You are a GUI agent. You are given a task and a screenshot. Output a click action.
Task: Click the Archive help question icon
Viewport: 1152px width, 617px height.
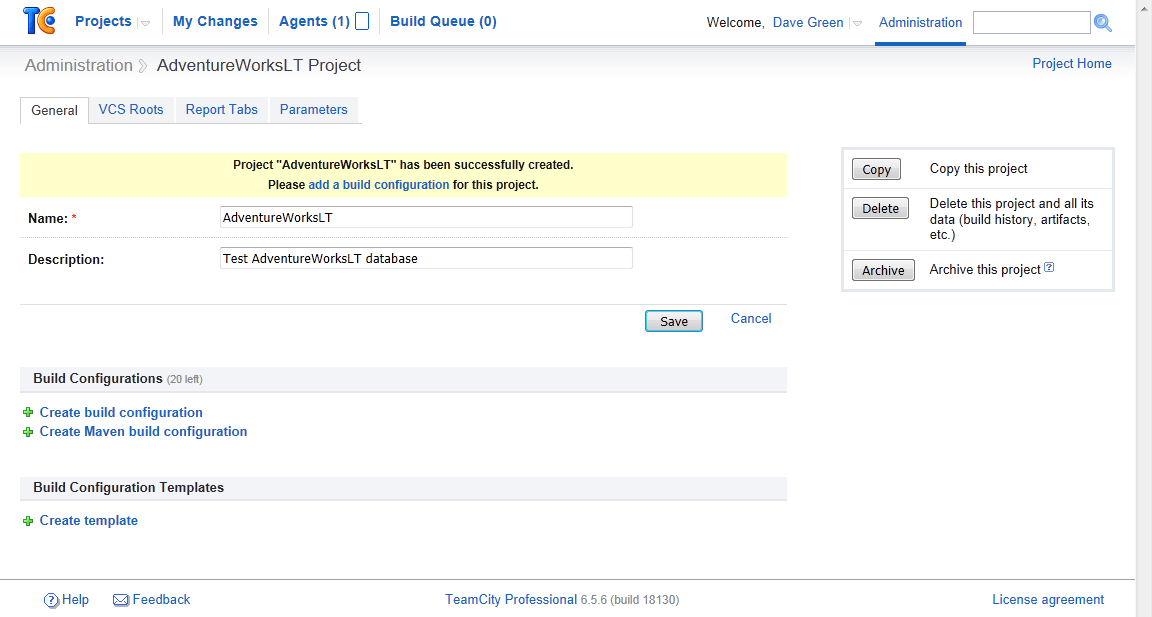point(1049,267)
